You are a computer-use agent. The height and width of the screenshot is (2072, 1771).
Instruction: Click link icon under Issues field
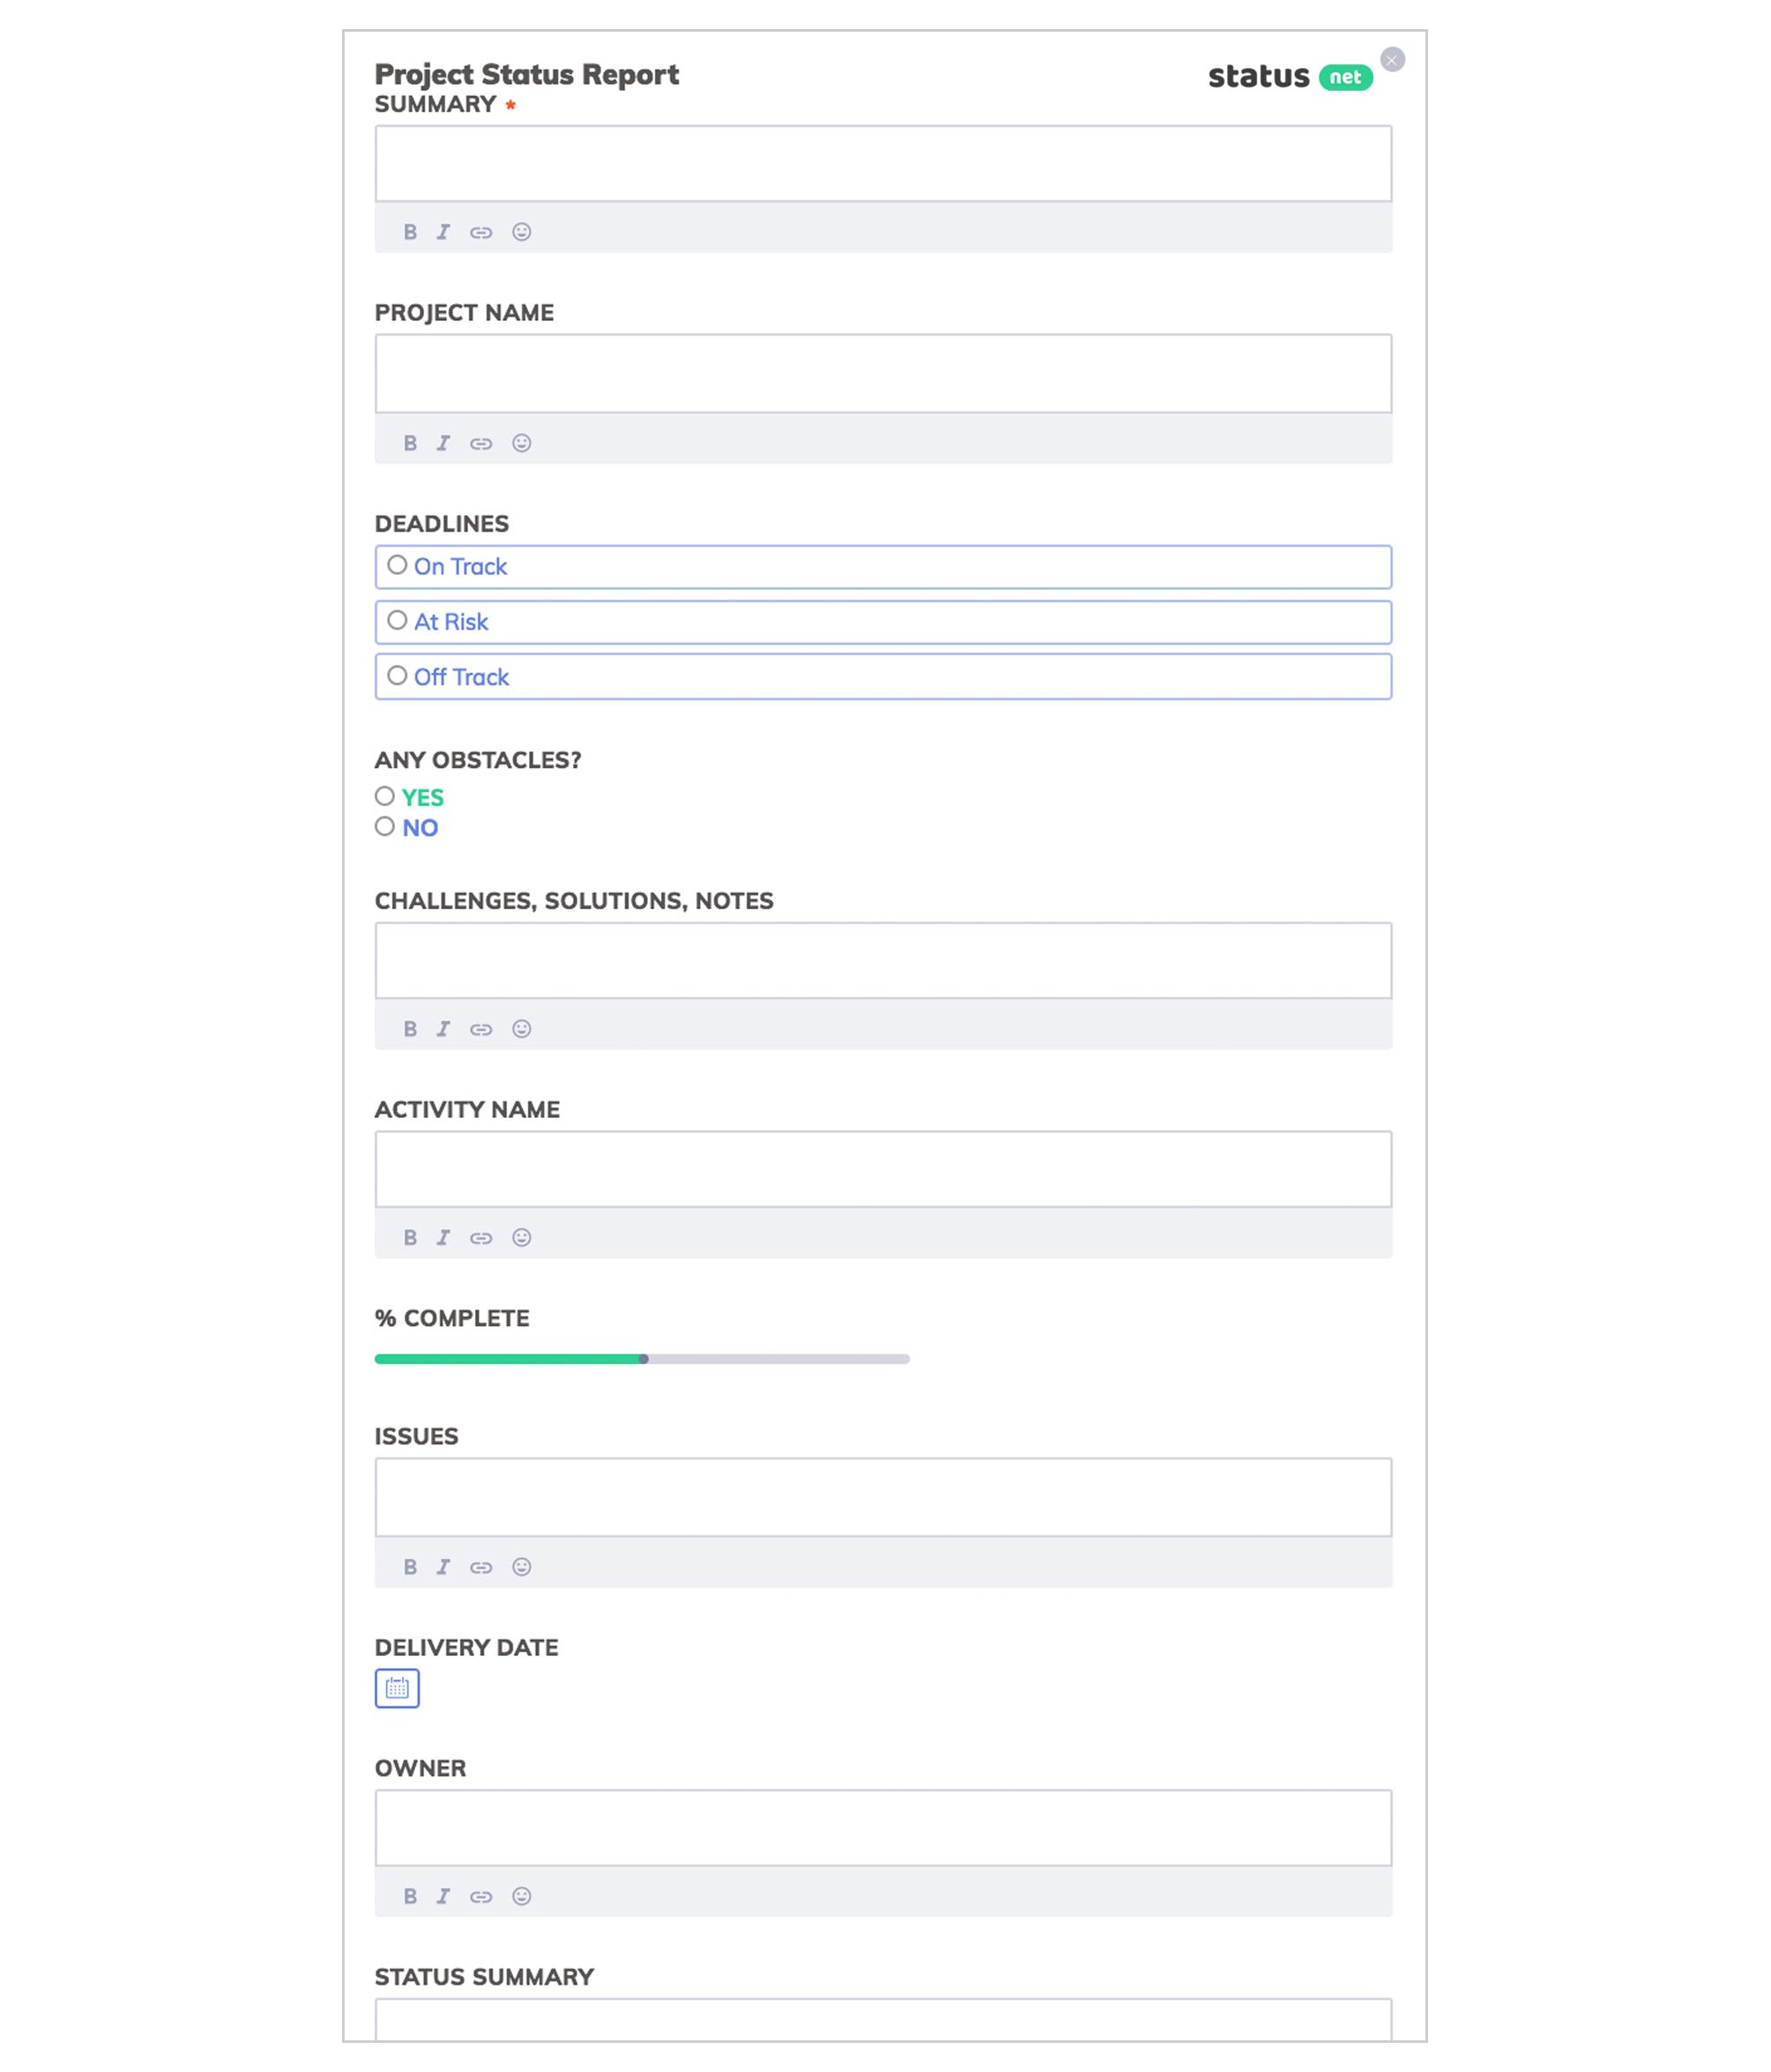tap(481, 1567)
